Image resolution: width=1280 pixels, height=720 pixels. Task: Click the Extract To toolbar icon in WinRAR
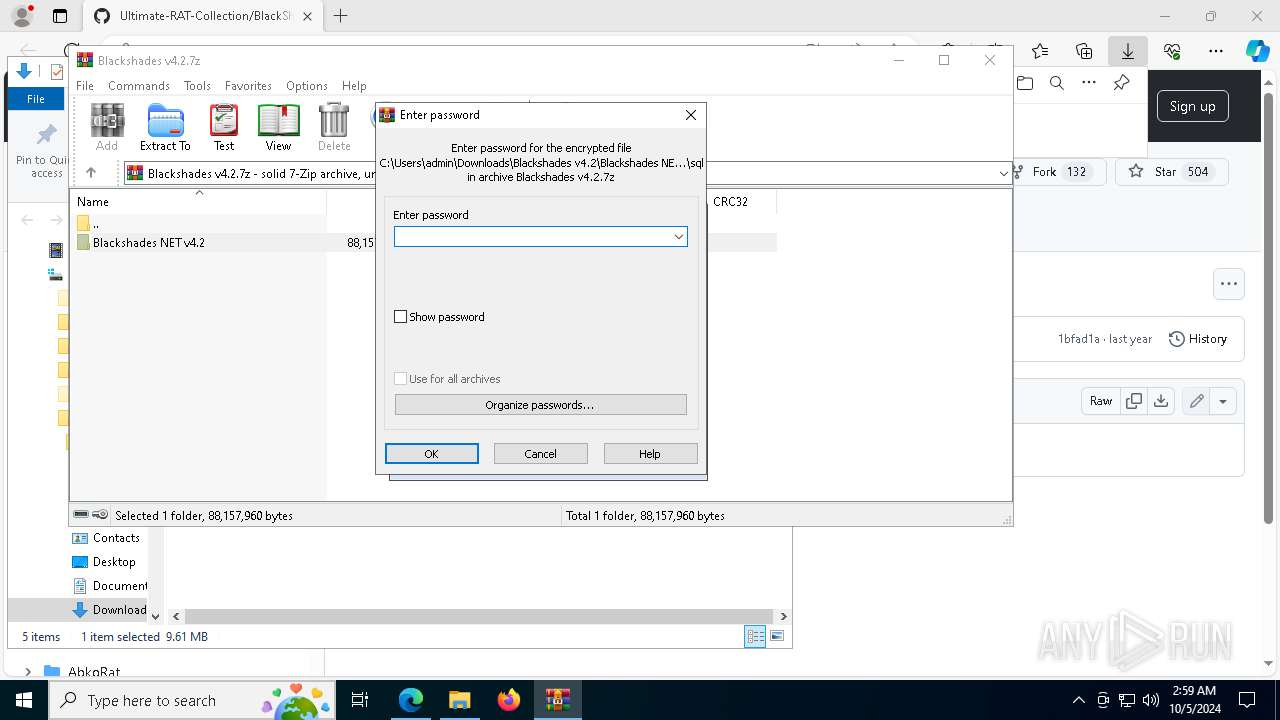click(x=165, y=127)
